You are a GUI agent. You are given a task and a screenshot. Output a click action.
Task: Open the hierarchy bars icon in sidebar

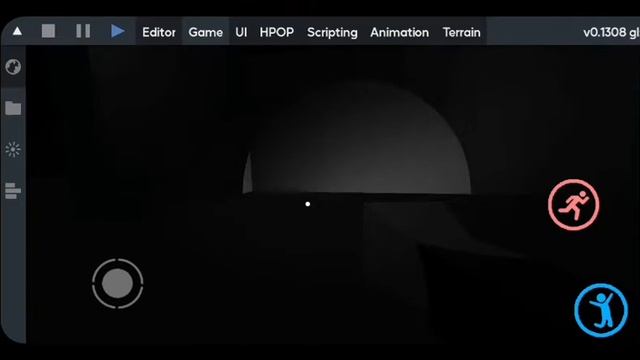pyautogui.click(x=13, y=191)
